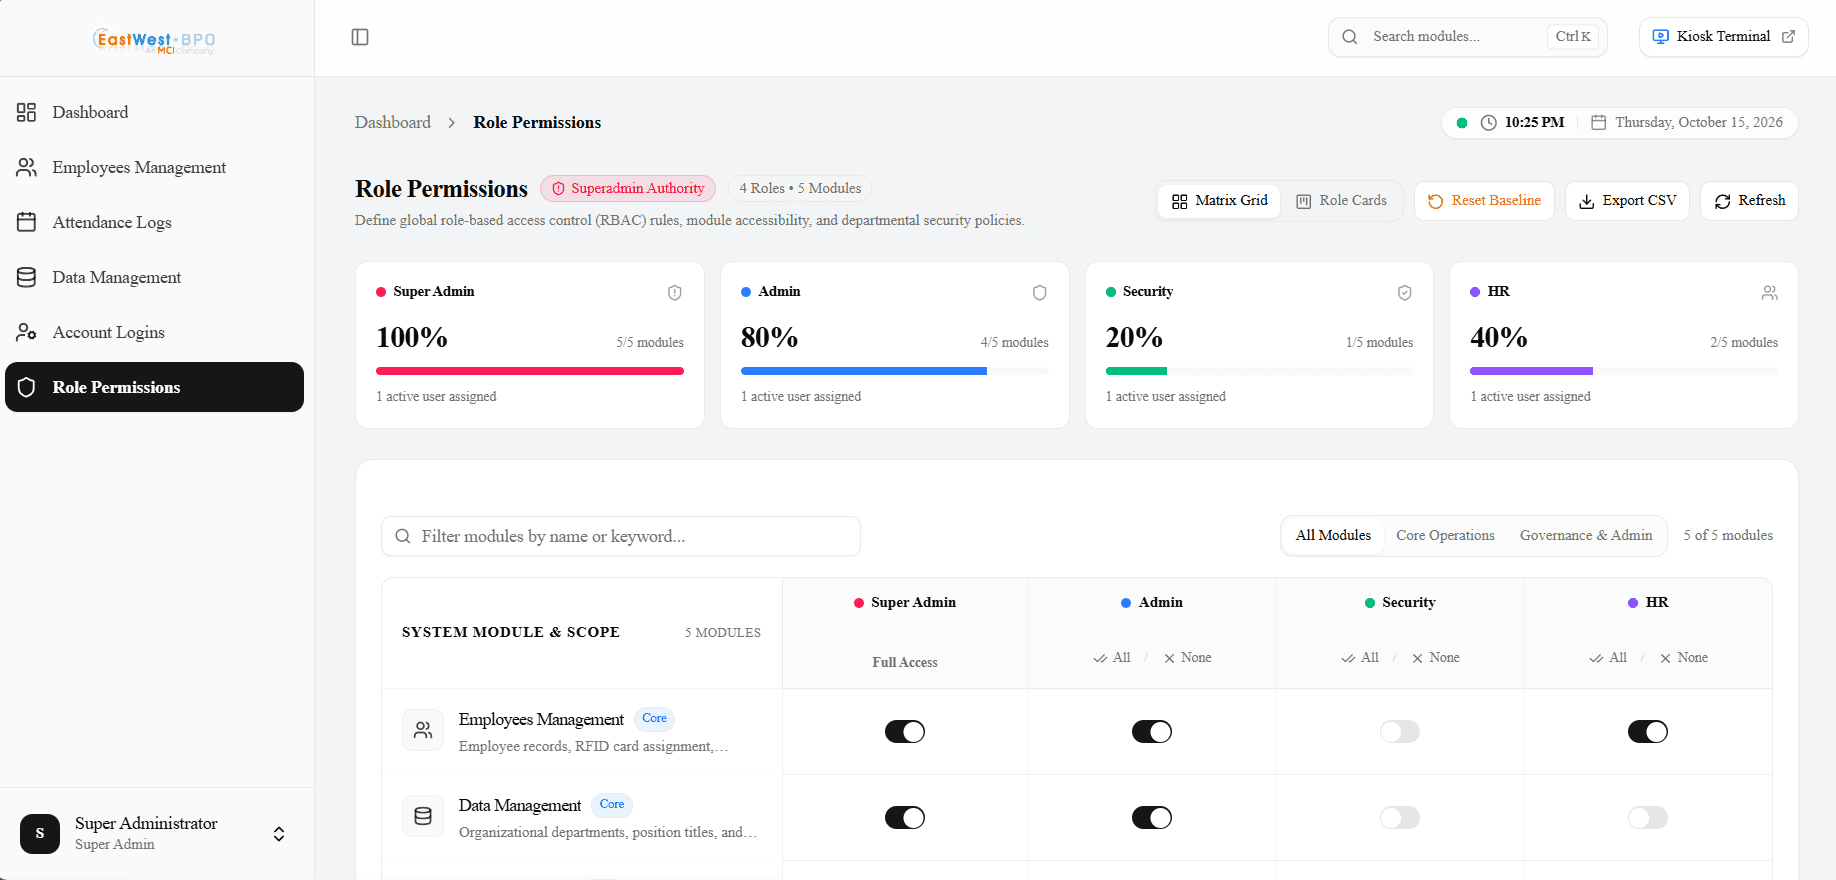Viewport: 1836px width, 880px height.
Task: Click the shield icon on Super Admin card
Action: (x=675, y=292)
